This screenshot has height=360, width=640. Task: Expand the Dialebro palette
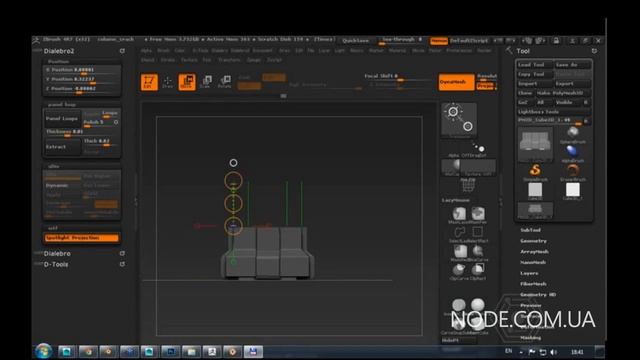[x=57, y=253]
